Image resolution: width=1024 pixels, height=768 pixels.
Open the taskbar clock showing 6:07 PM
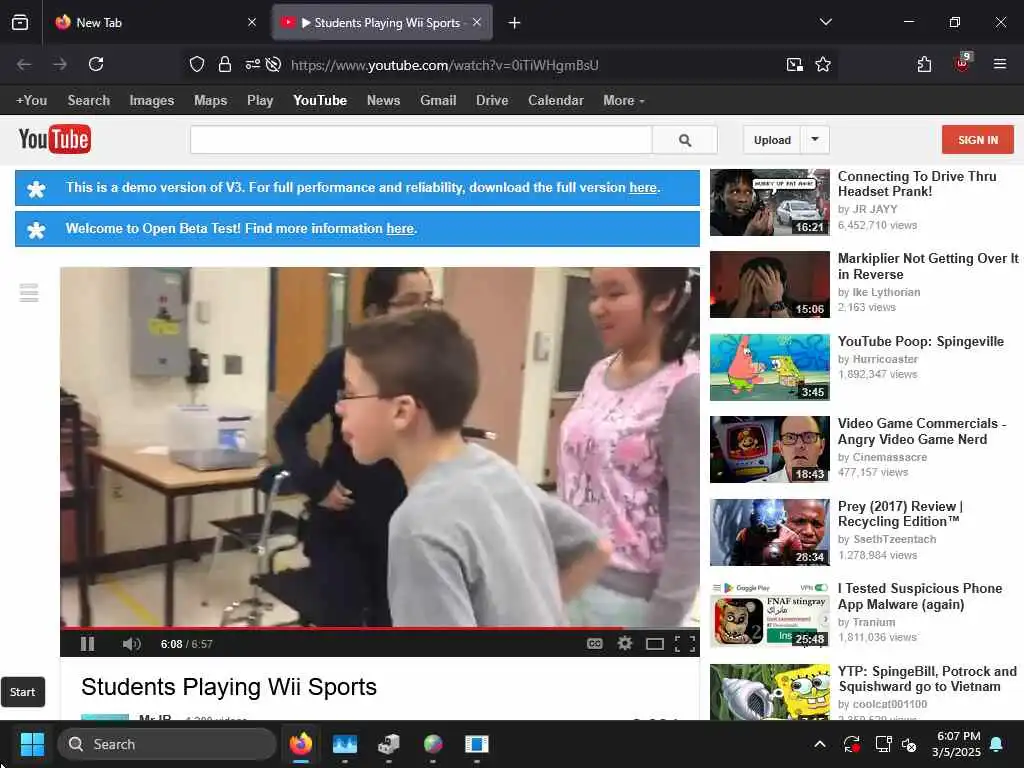pos(957,744)
